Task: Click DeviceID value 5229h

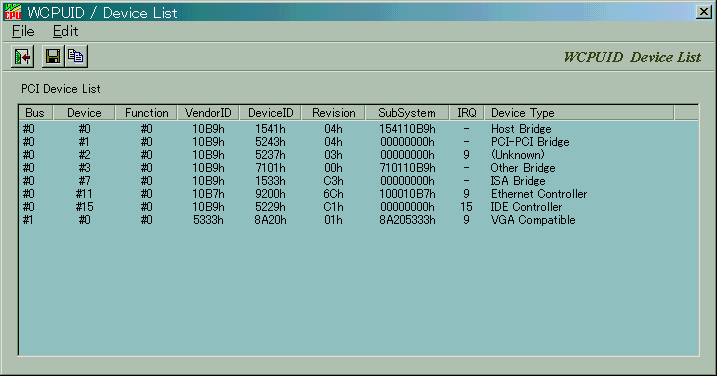Action: coord(270,207)
